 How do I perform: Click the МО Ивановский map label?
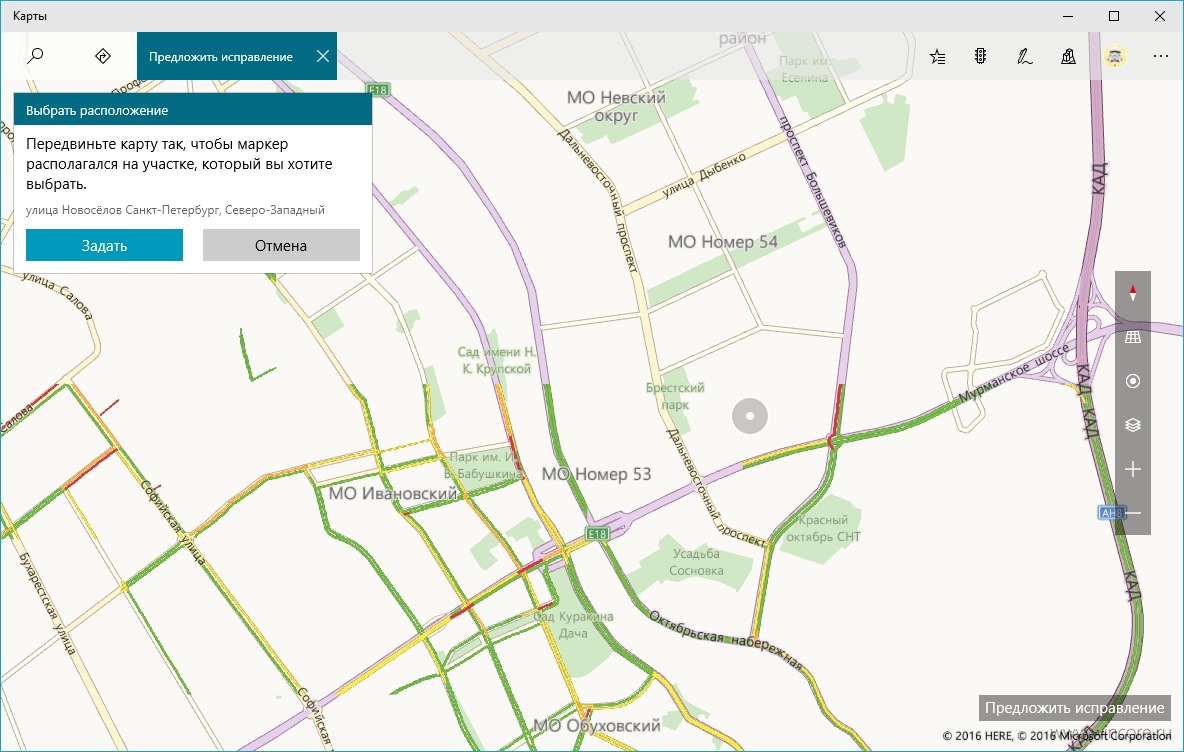(x=393, y=493)
